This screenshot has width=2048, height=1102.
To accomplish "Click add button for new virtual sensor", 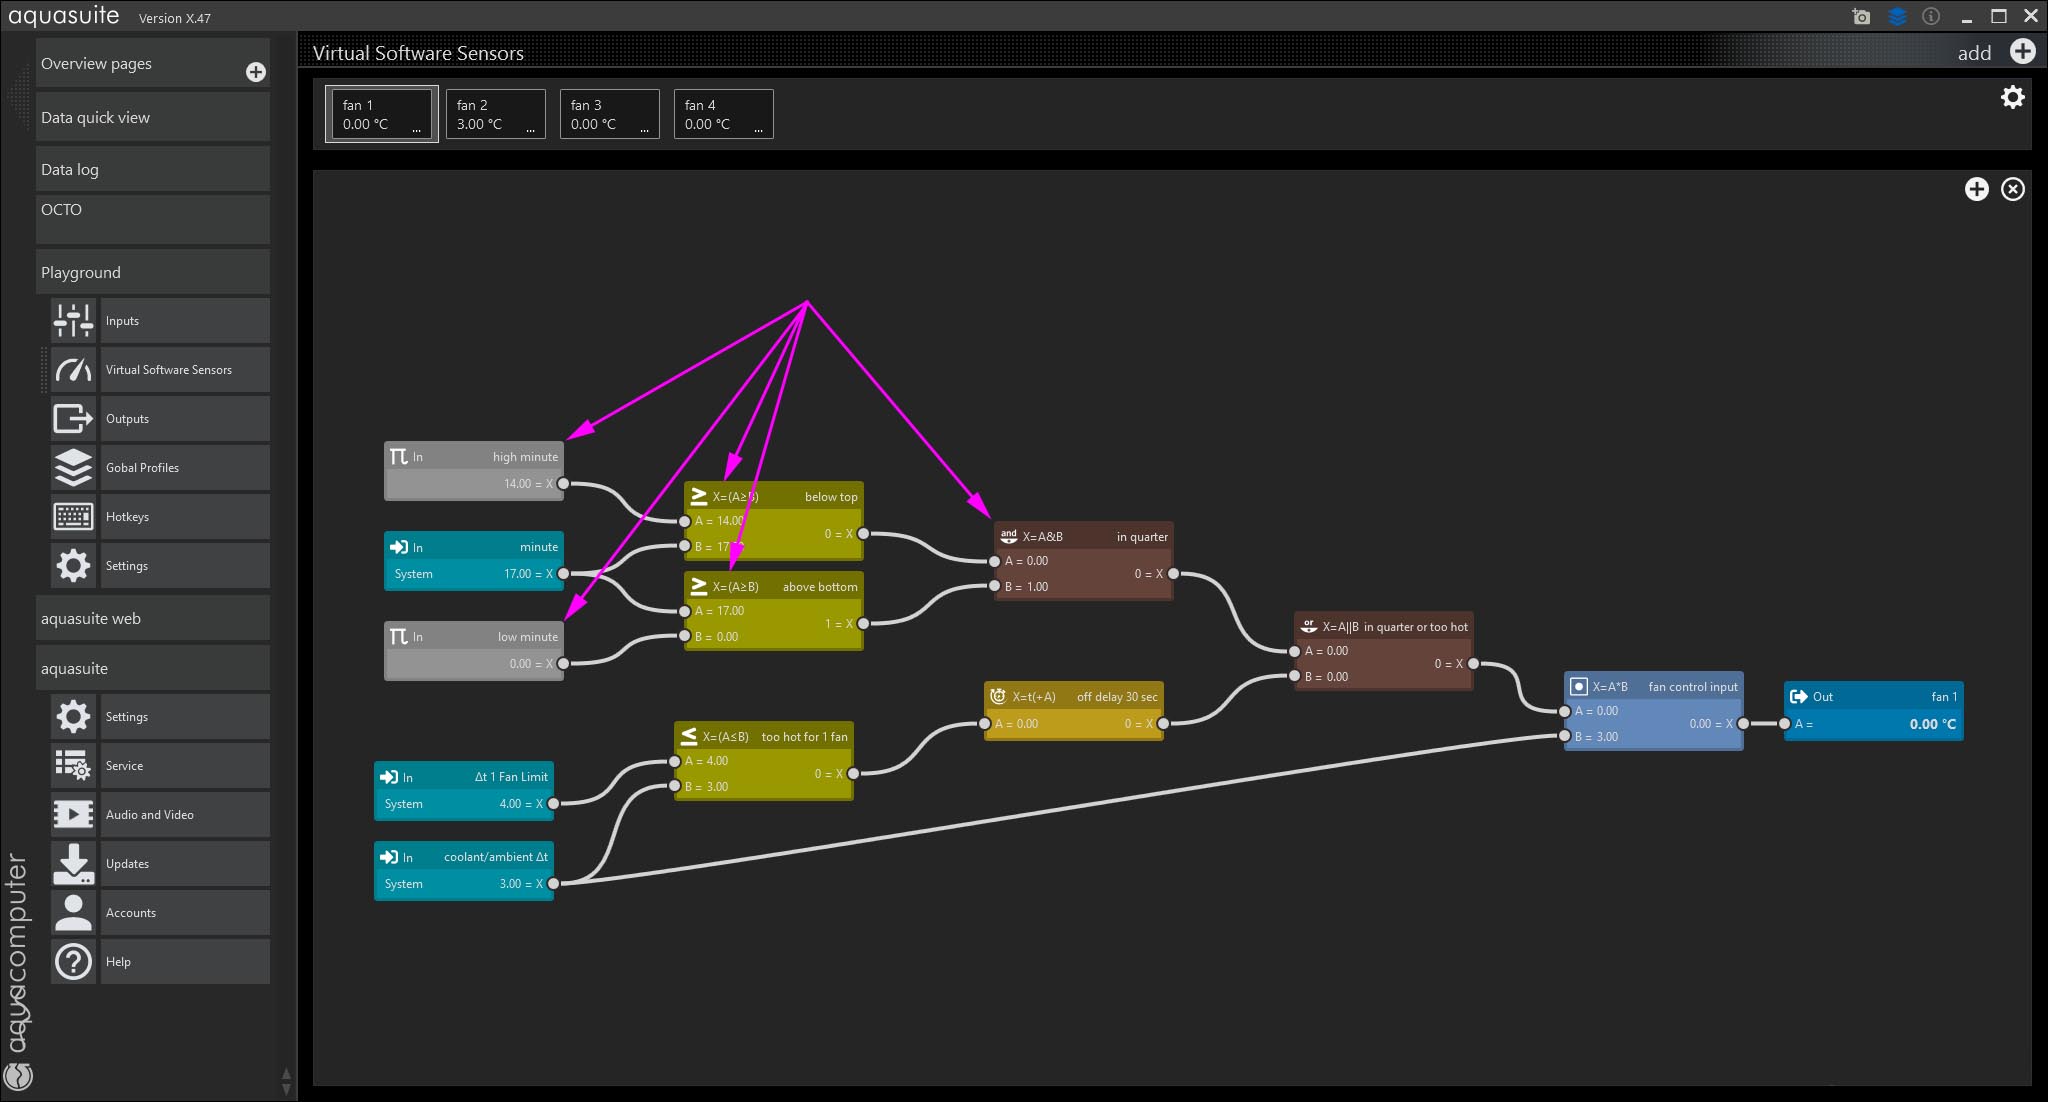I will pyautogui.click(x=2022, y=52).
